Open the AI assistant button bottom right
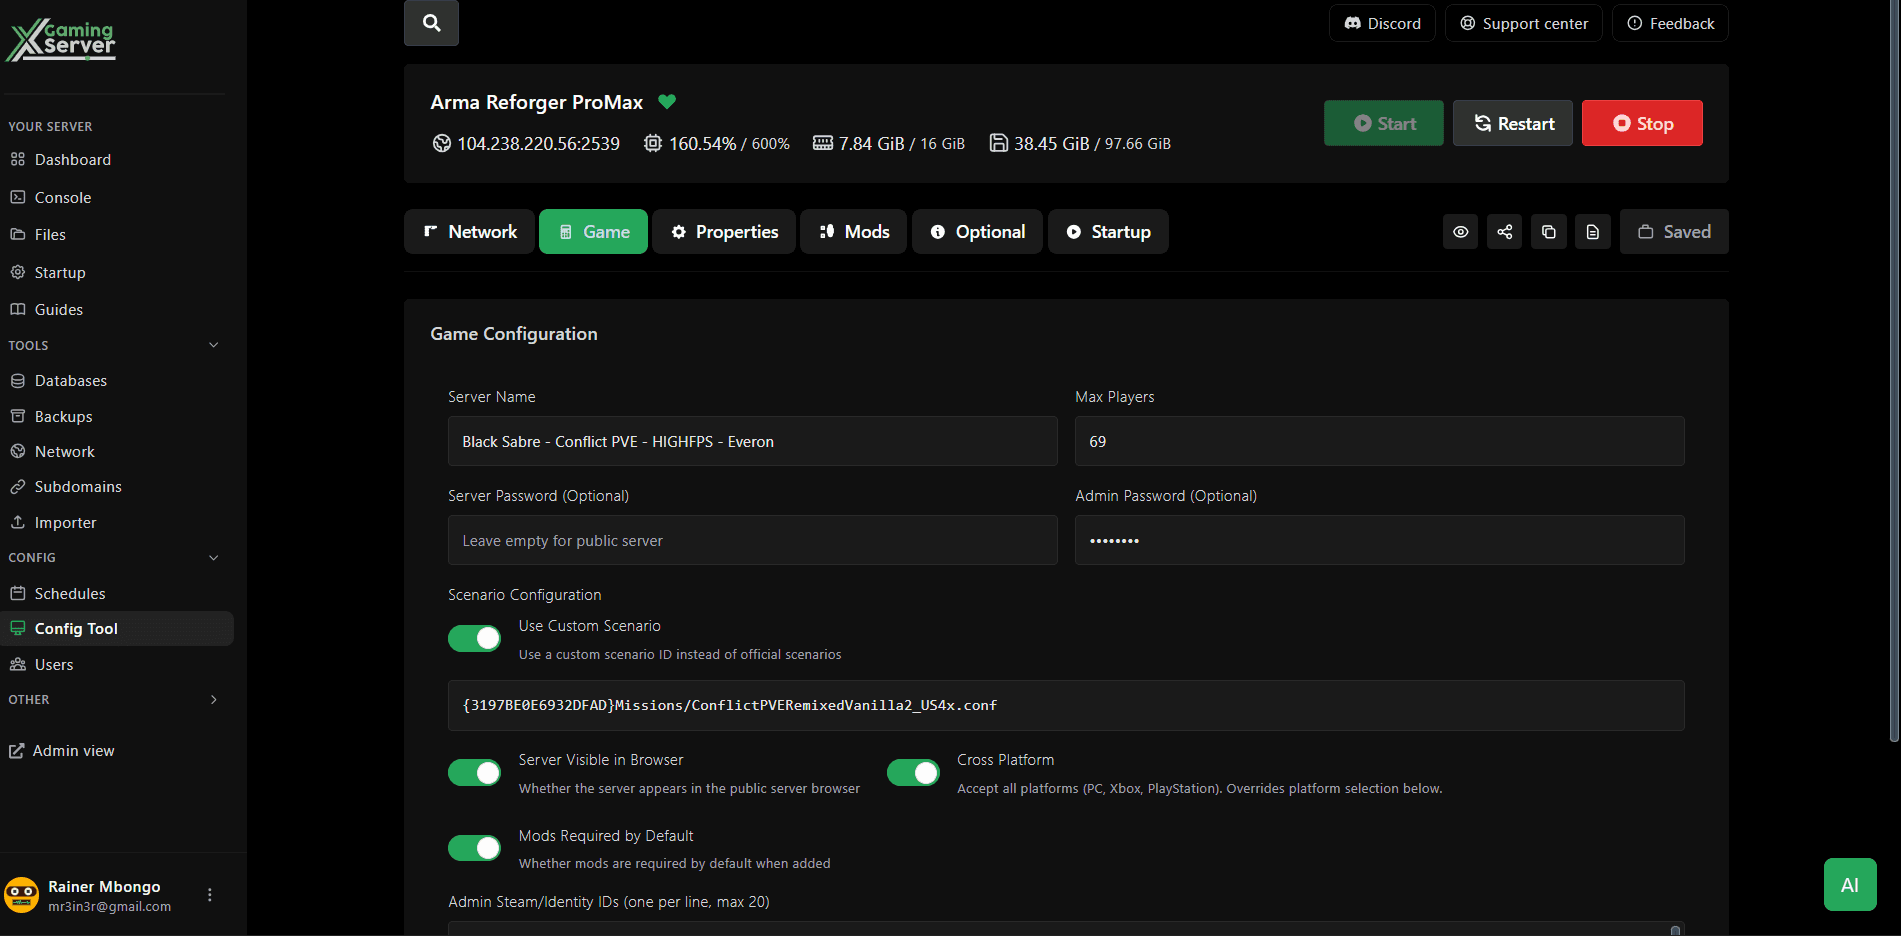Image resolution: width=1901 pixels, height=936 pixels. (1849, 884)
